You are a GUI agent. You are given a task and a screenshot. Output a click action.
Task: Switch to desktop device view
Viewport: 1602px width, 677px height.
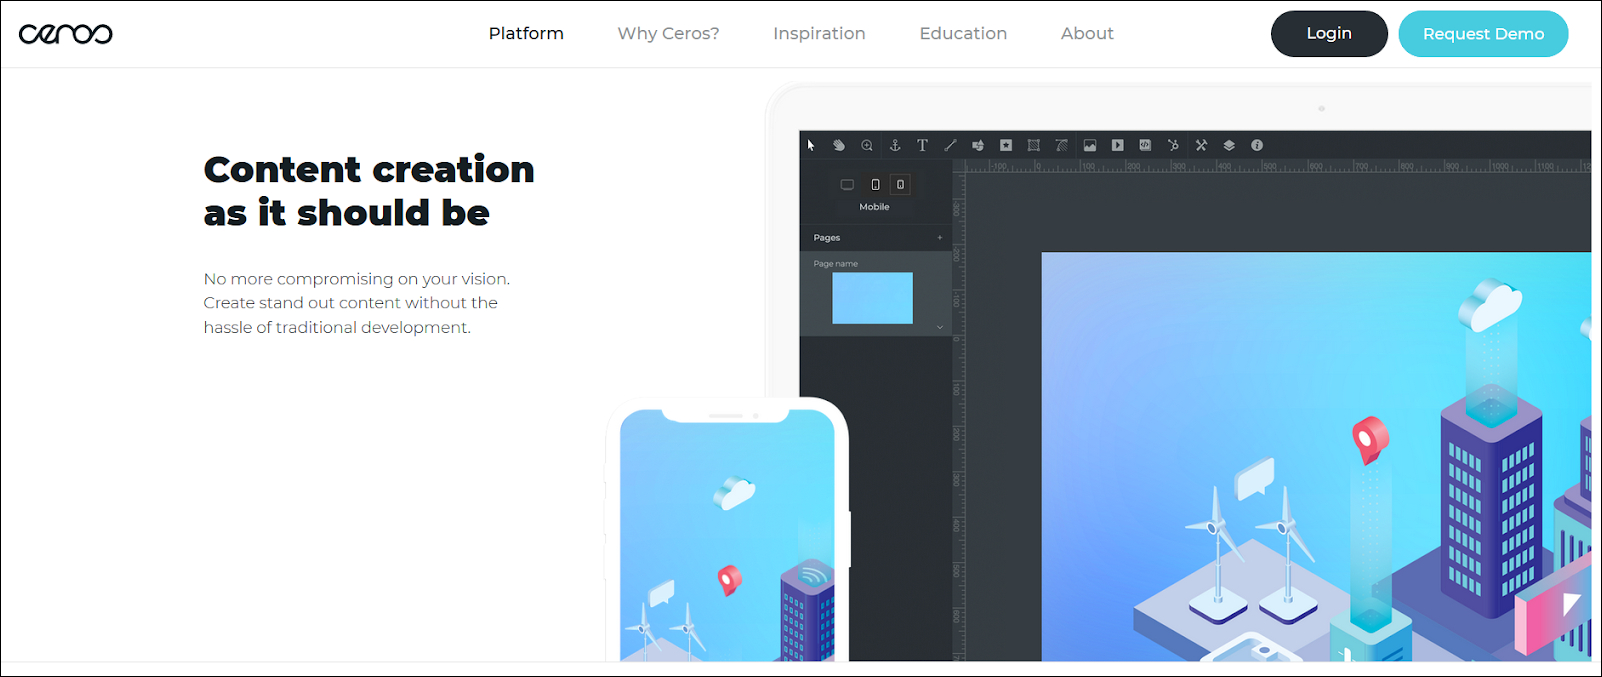tap(847, 185)
